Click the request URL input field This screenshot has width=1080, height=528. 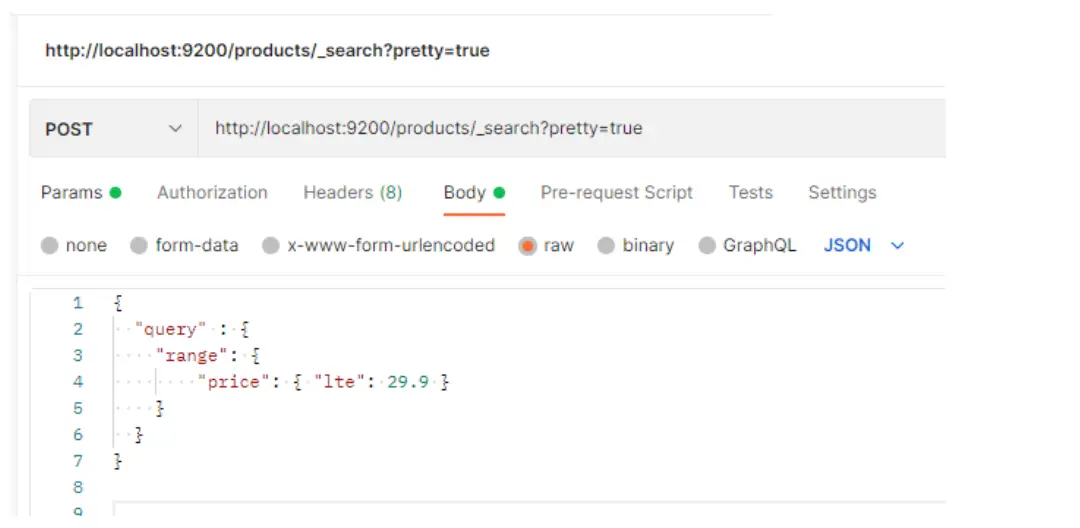pos(570,129)
